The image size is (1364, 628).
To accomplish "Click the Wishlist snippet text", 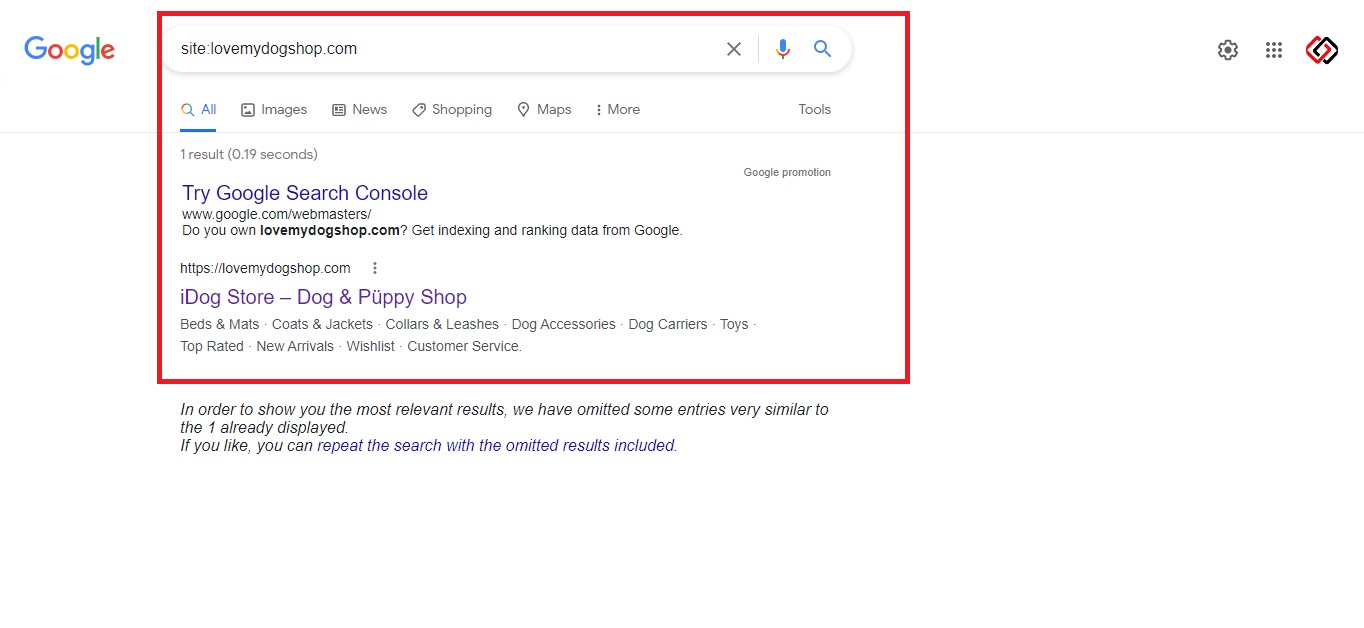I will point(371,346).
